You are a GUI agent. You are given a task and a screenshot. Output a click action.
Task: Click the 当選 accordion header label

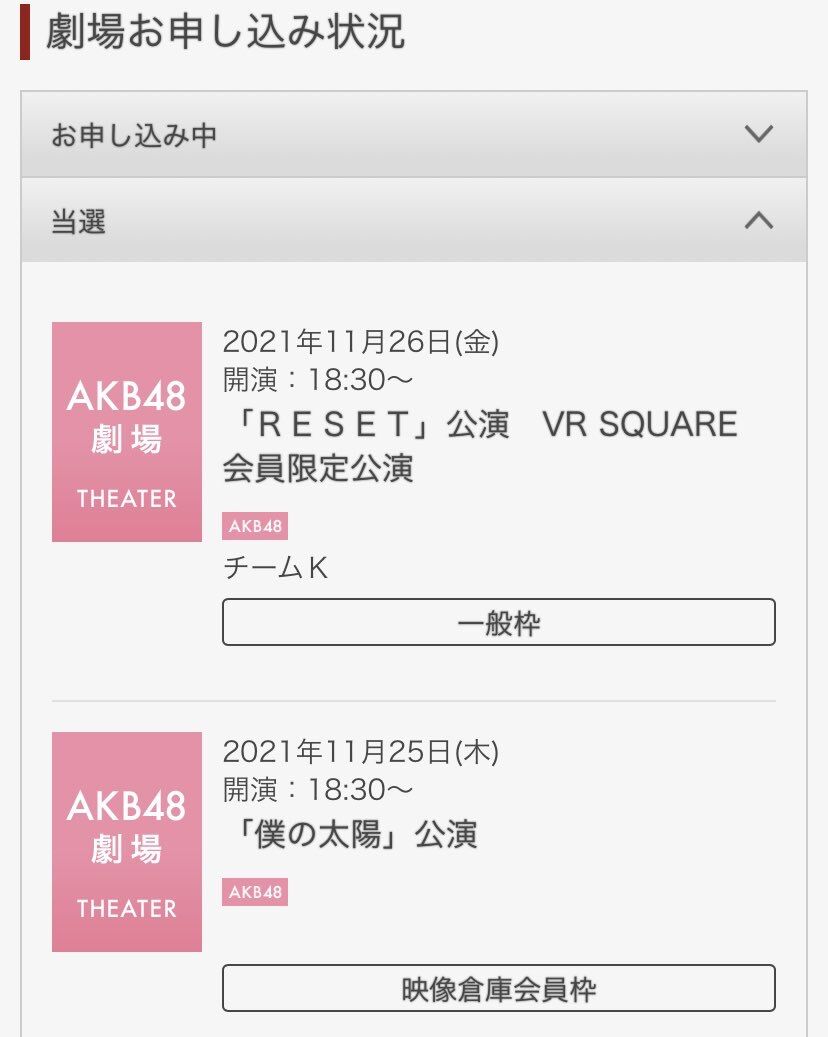pyautogui.click(x=79, y=222)
